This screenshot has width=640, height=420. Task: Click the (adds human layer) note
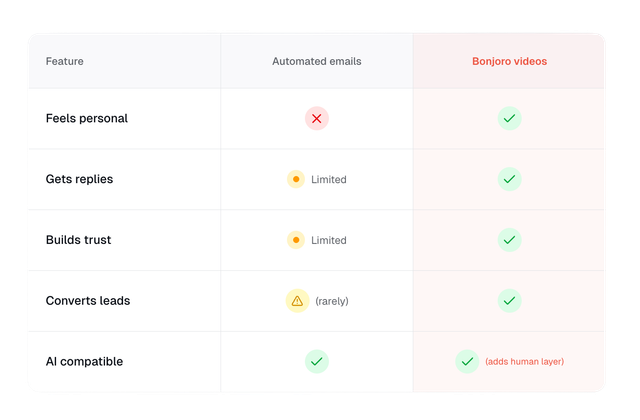point(531,361)
